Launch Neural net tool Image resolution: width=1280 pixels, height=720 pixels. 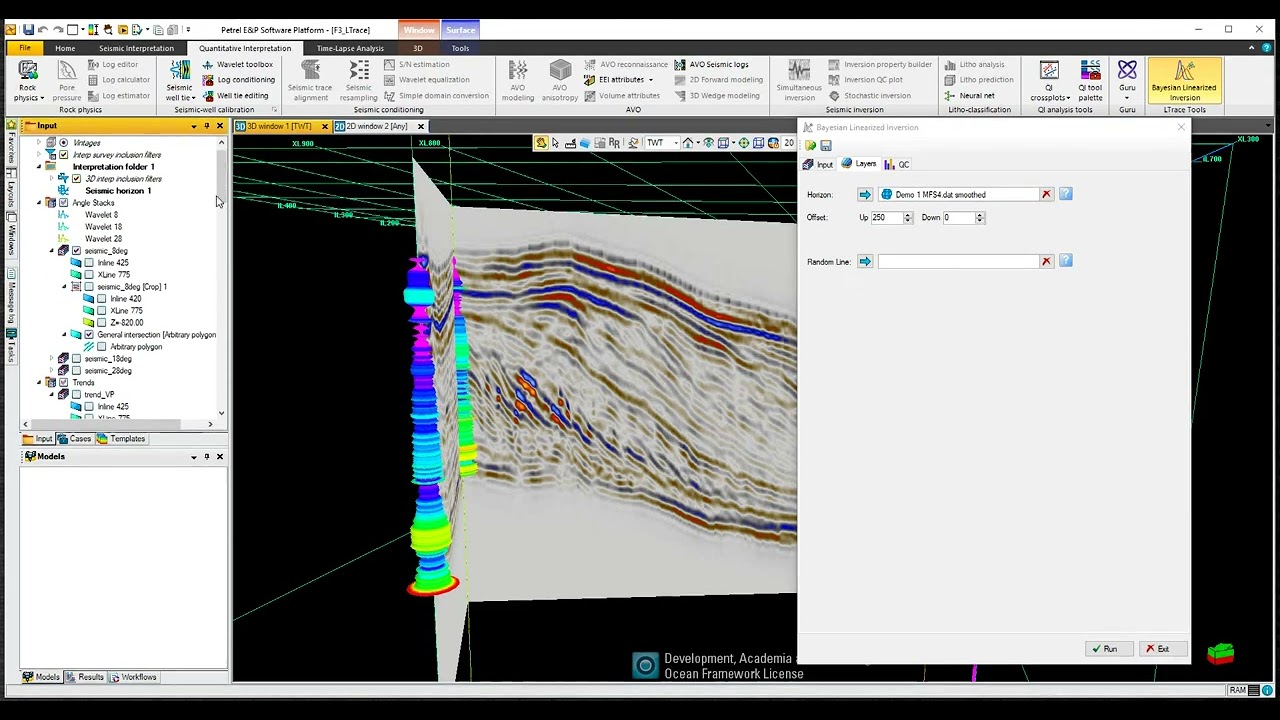[x=970, y=96]
